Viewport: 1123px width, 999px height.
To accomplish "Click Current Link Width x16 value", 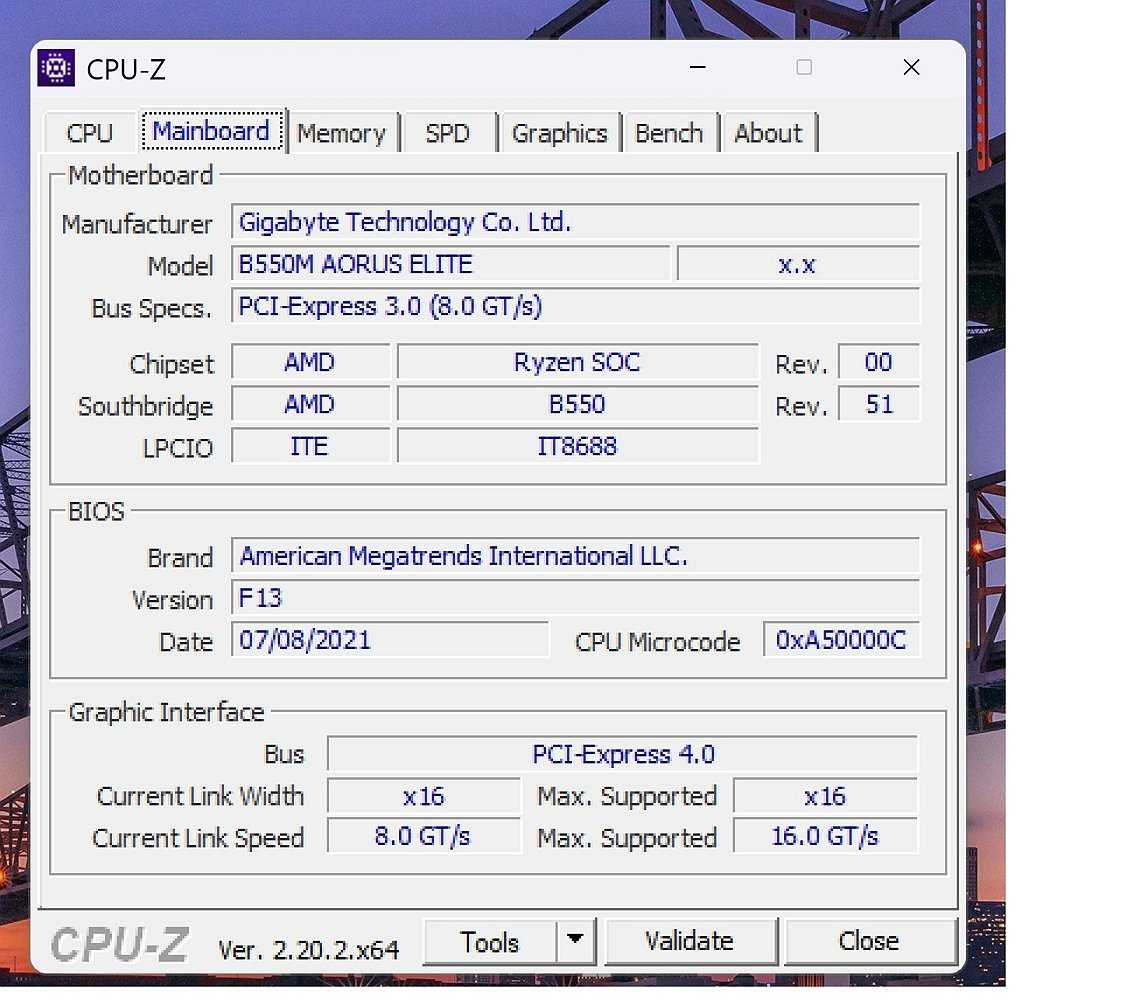I will coord(423,796).
